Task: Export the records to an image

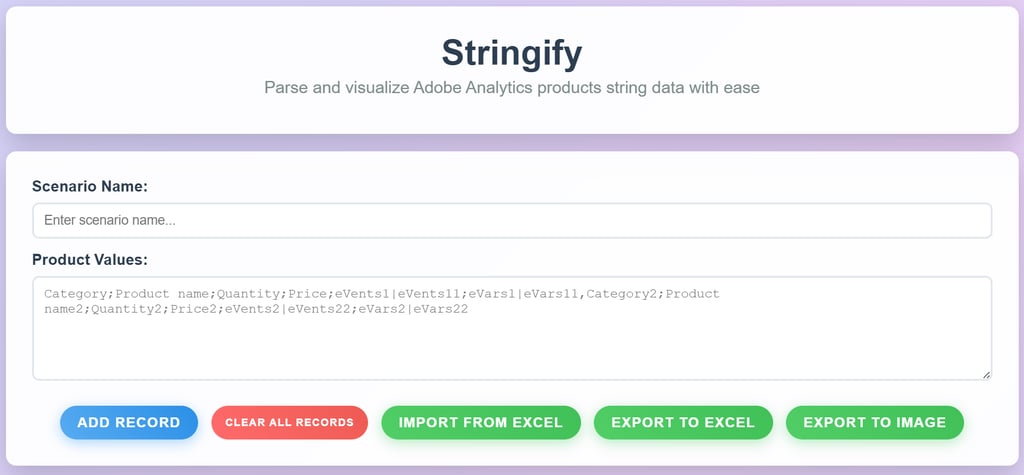Action: click(x=874, y=422)
